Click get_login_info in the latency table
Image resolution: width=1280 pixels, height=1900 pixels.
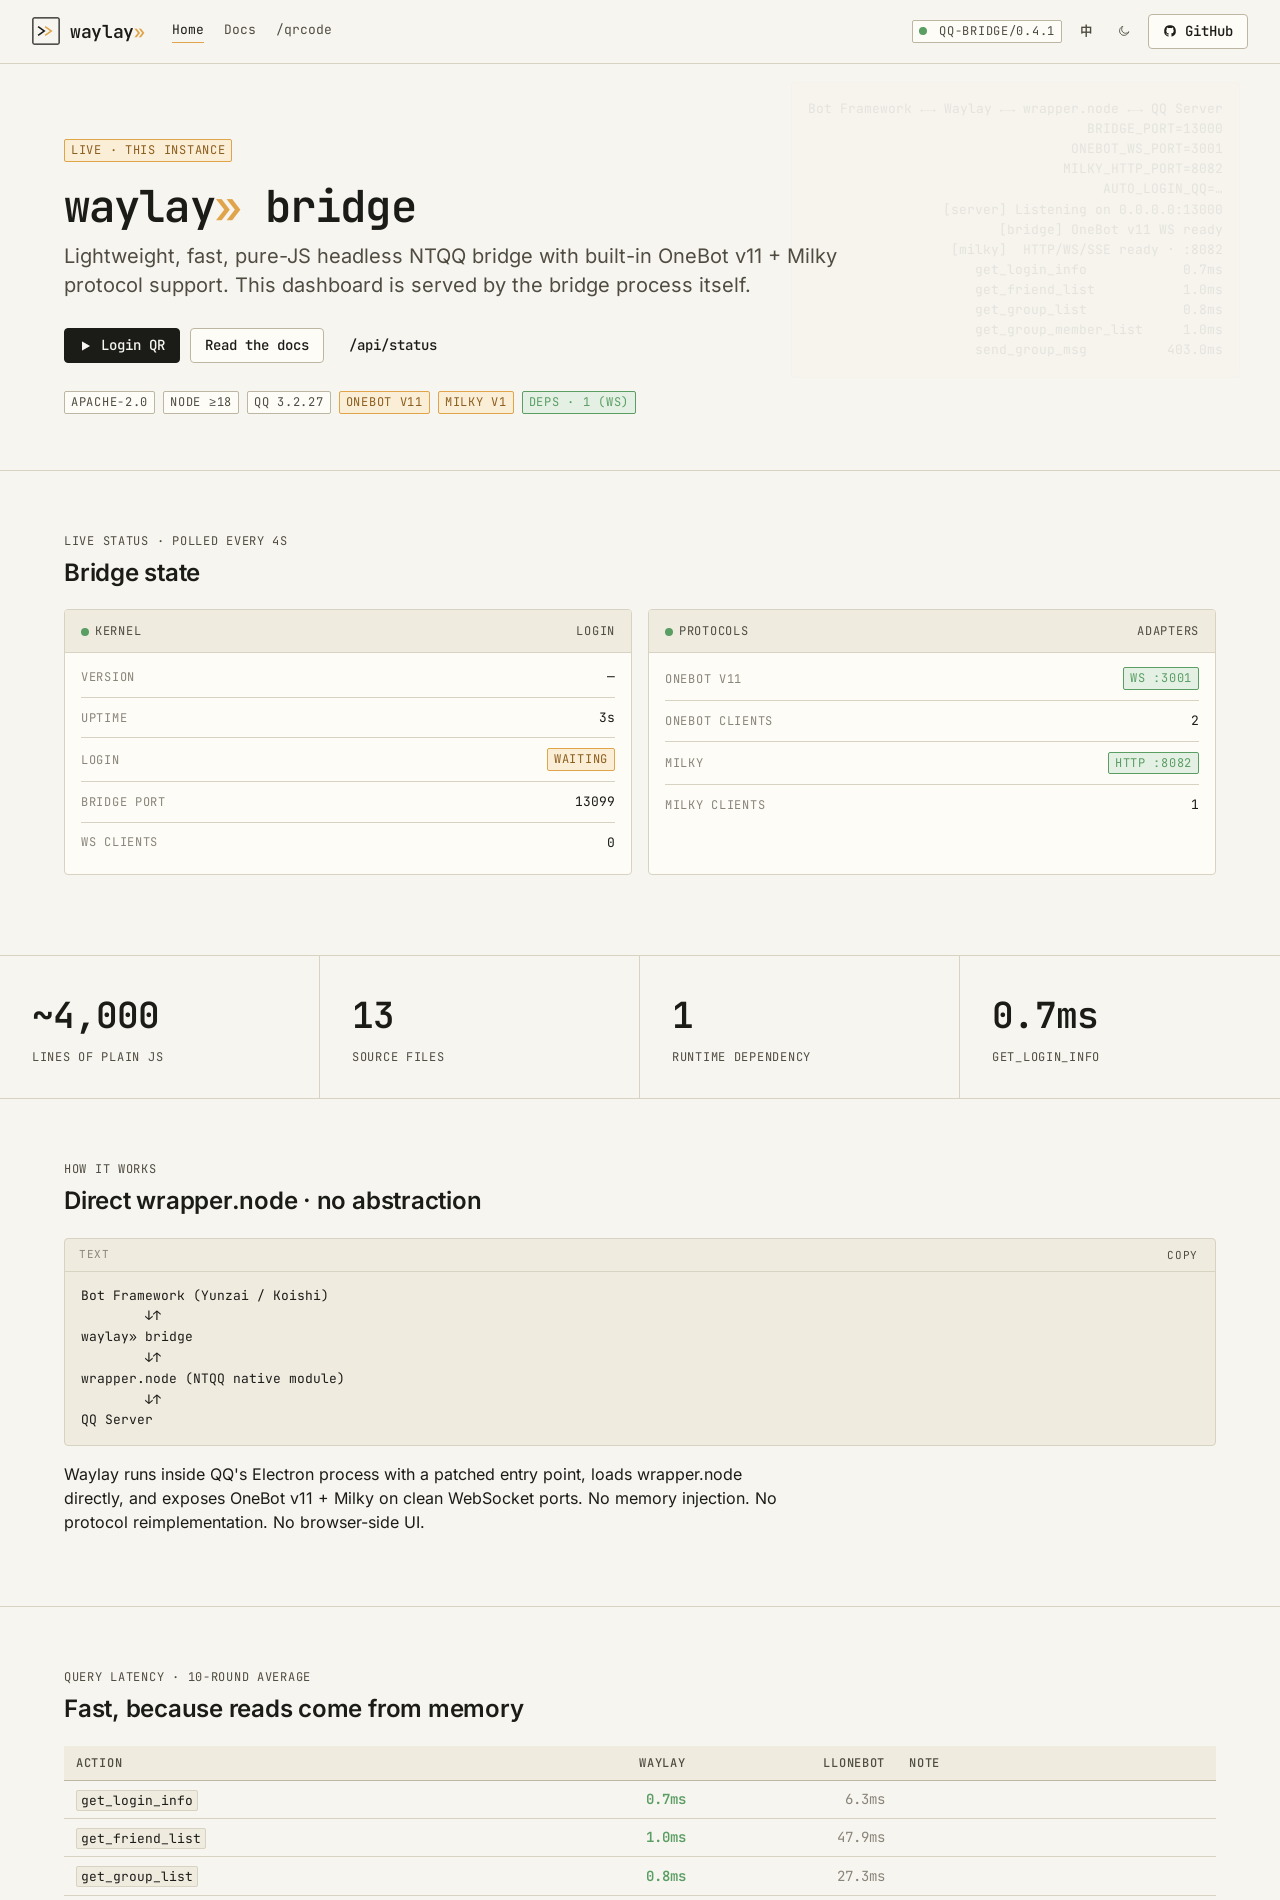click(137, 1800)
